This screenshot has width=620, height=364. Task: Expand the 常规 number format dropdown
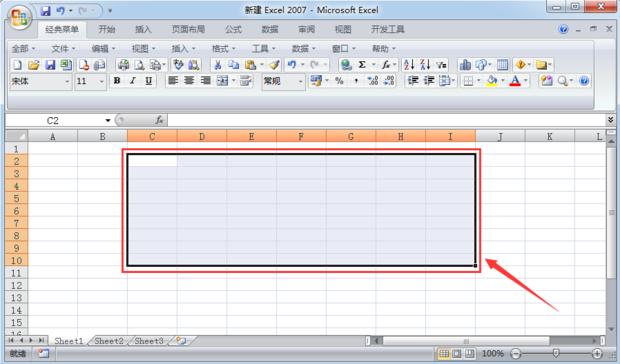tap(283, 81)
